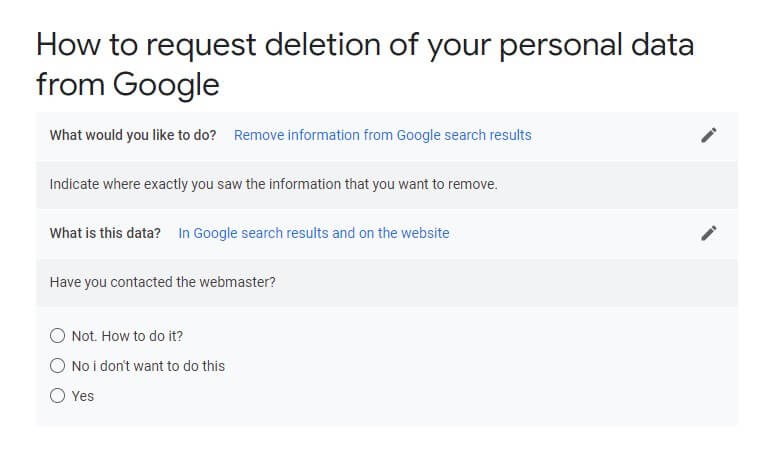Edit the "What would you like to do?" answer with the pencil icon
Image resolution: width=778 pixels, height=455 pixels.
click(x=709, y=135)
